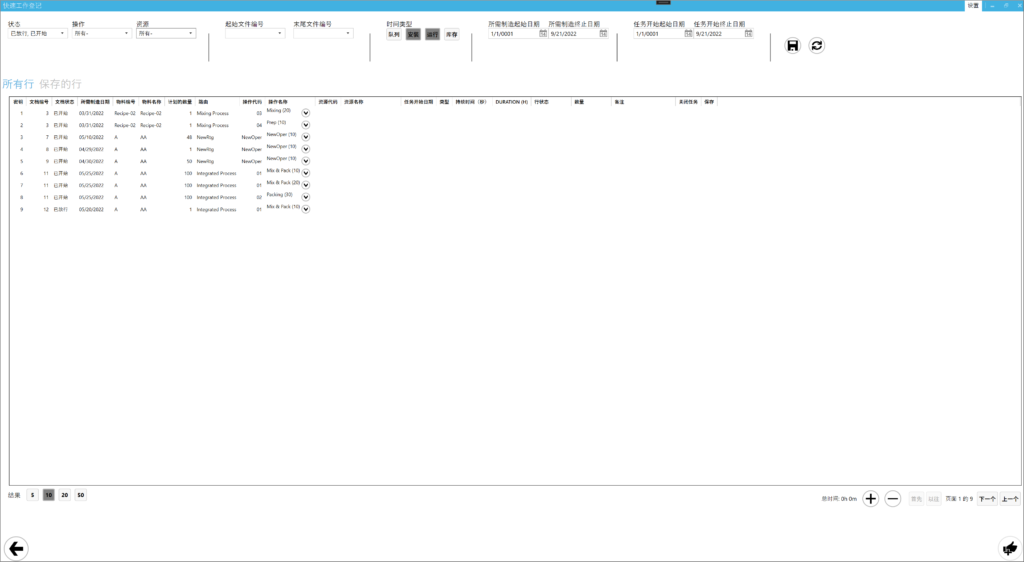The width and height of the screenshot is (1024, 562).
Task: Toggle the 队列 time type button
Action: (394, 34)
